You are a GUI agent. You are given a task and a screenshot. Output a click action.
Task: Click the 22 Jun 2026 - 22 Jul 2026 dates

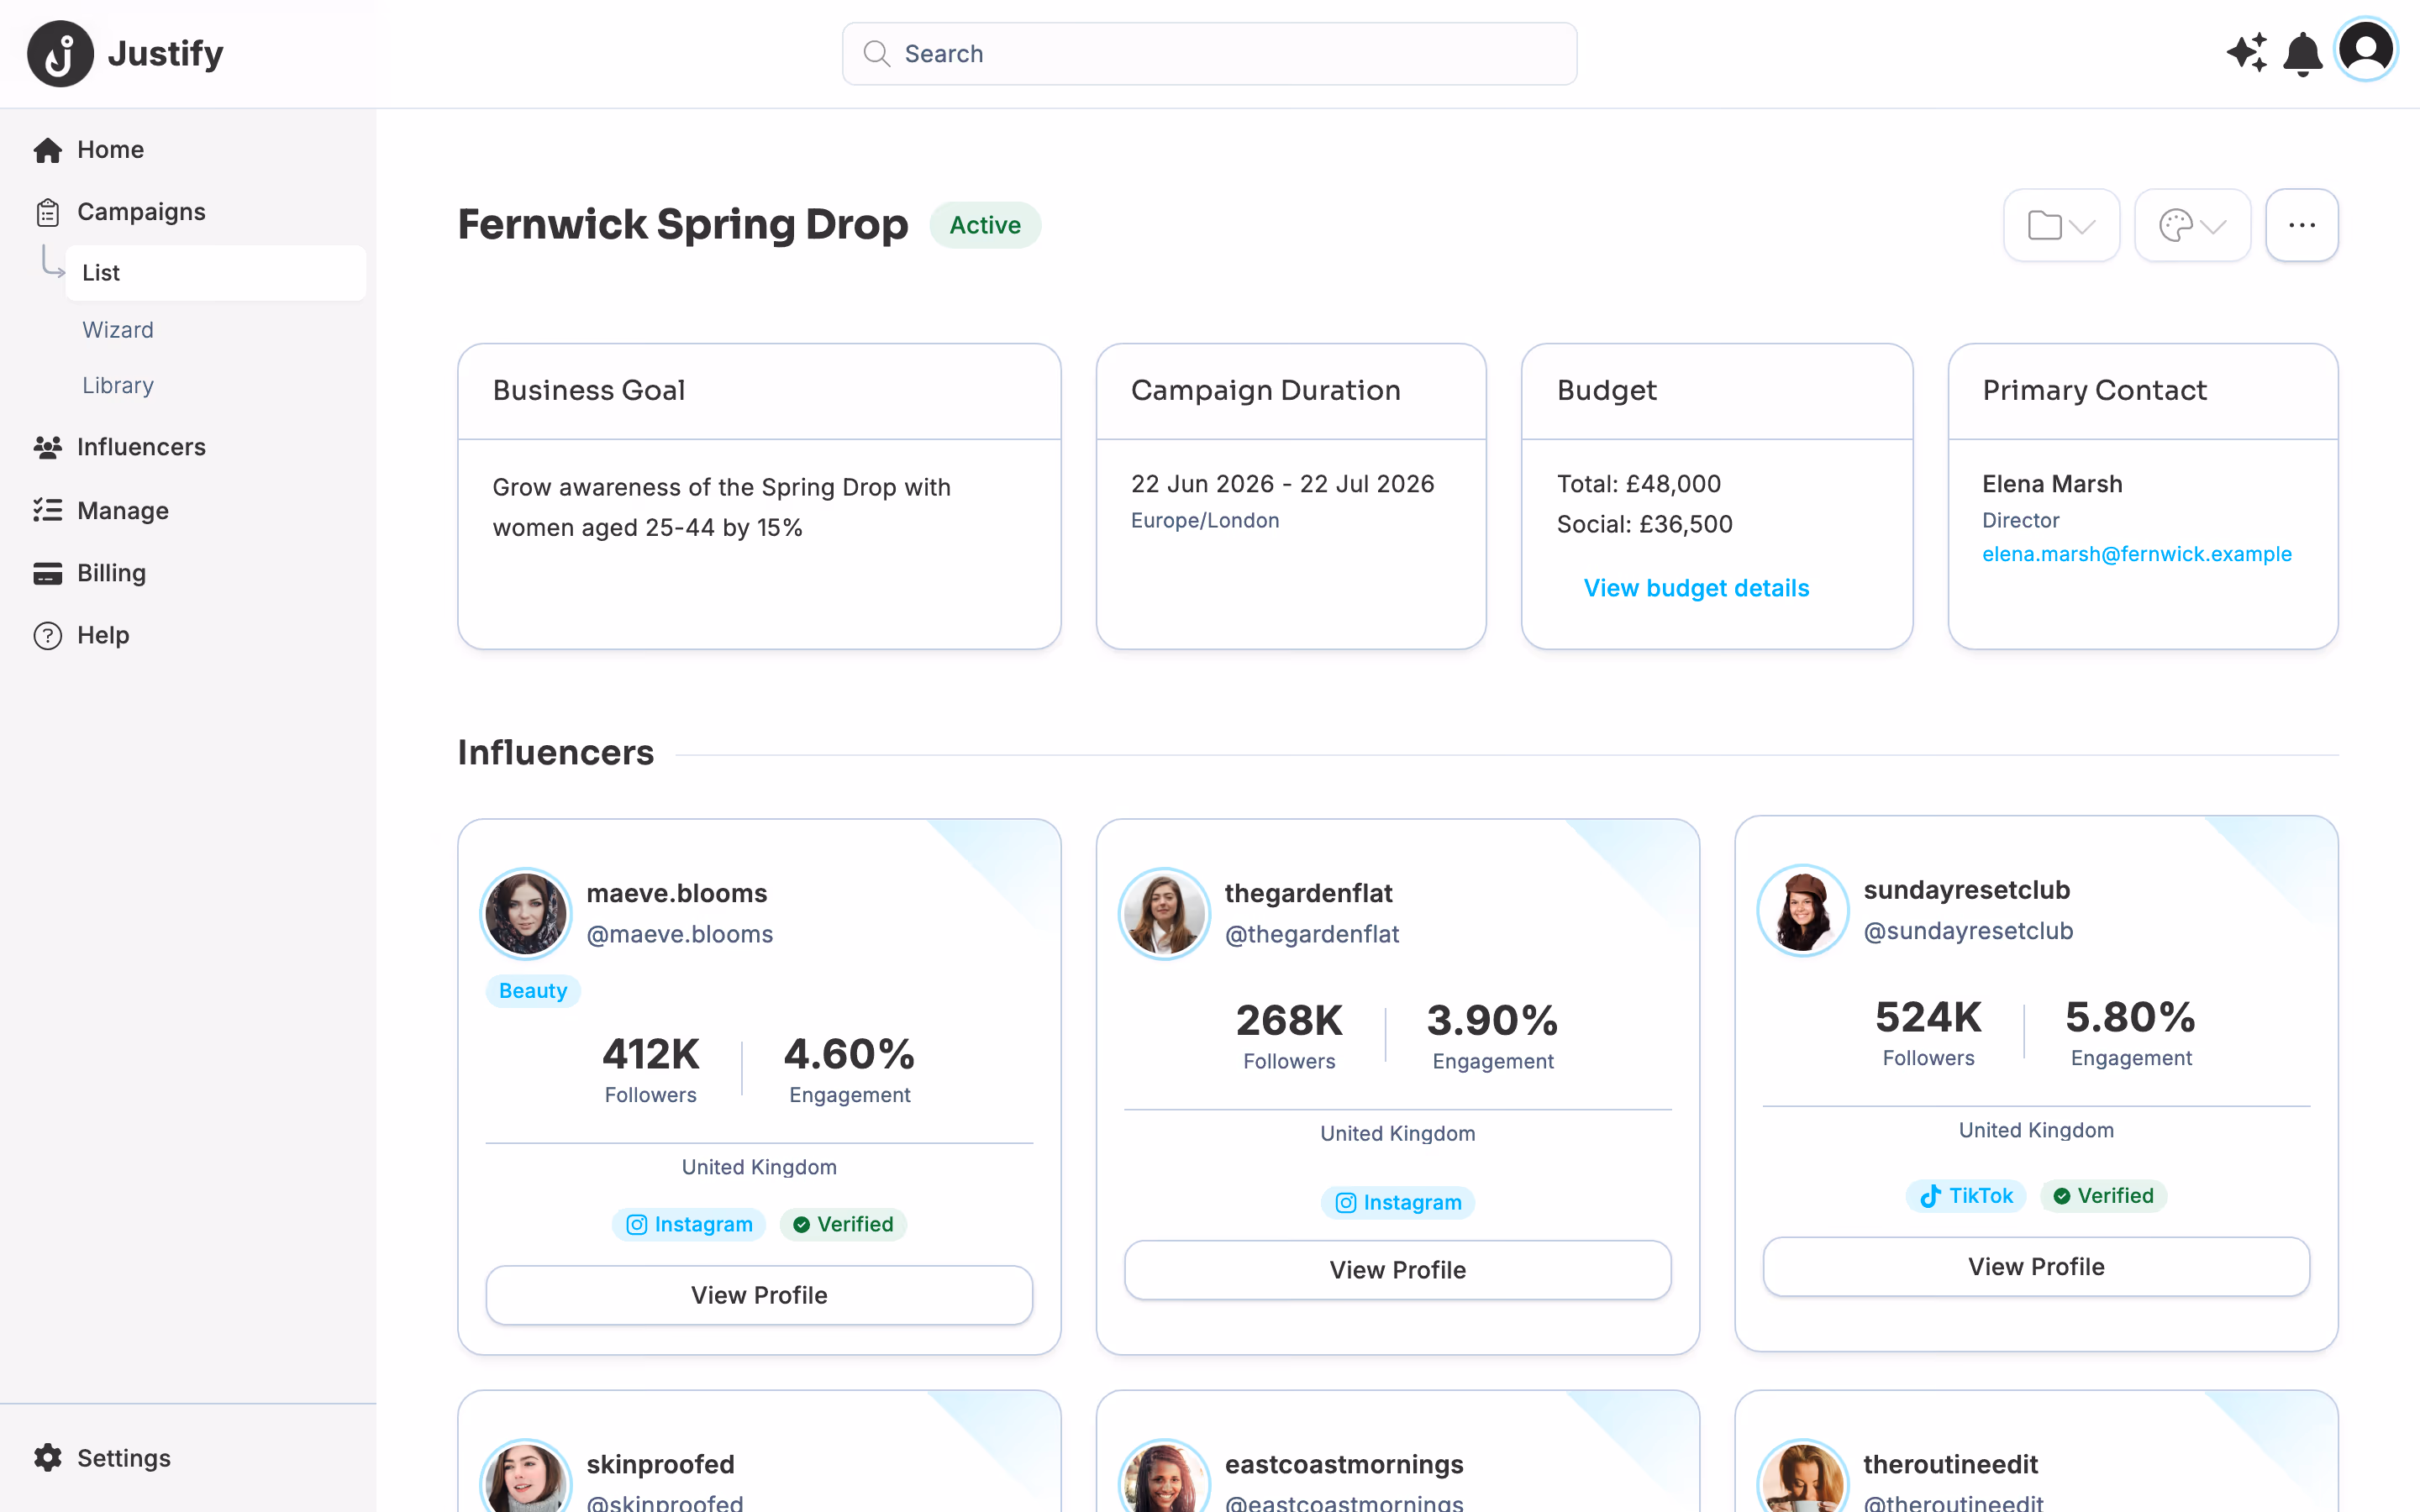pyautogui.click(x=1282, y=484)
